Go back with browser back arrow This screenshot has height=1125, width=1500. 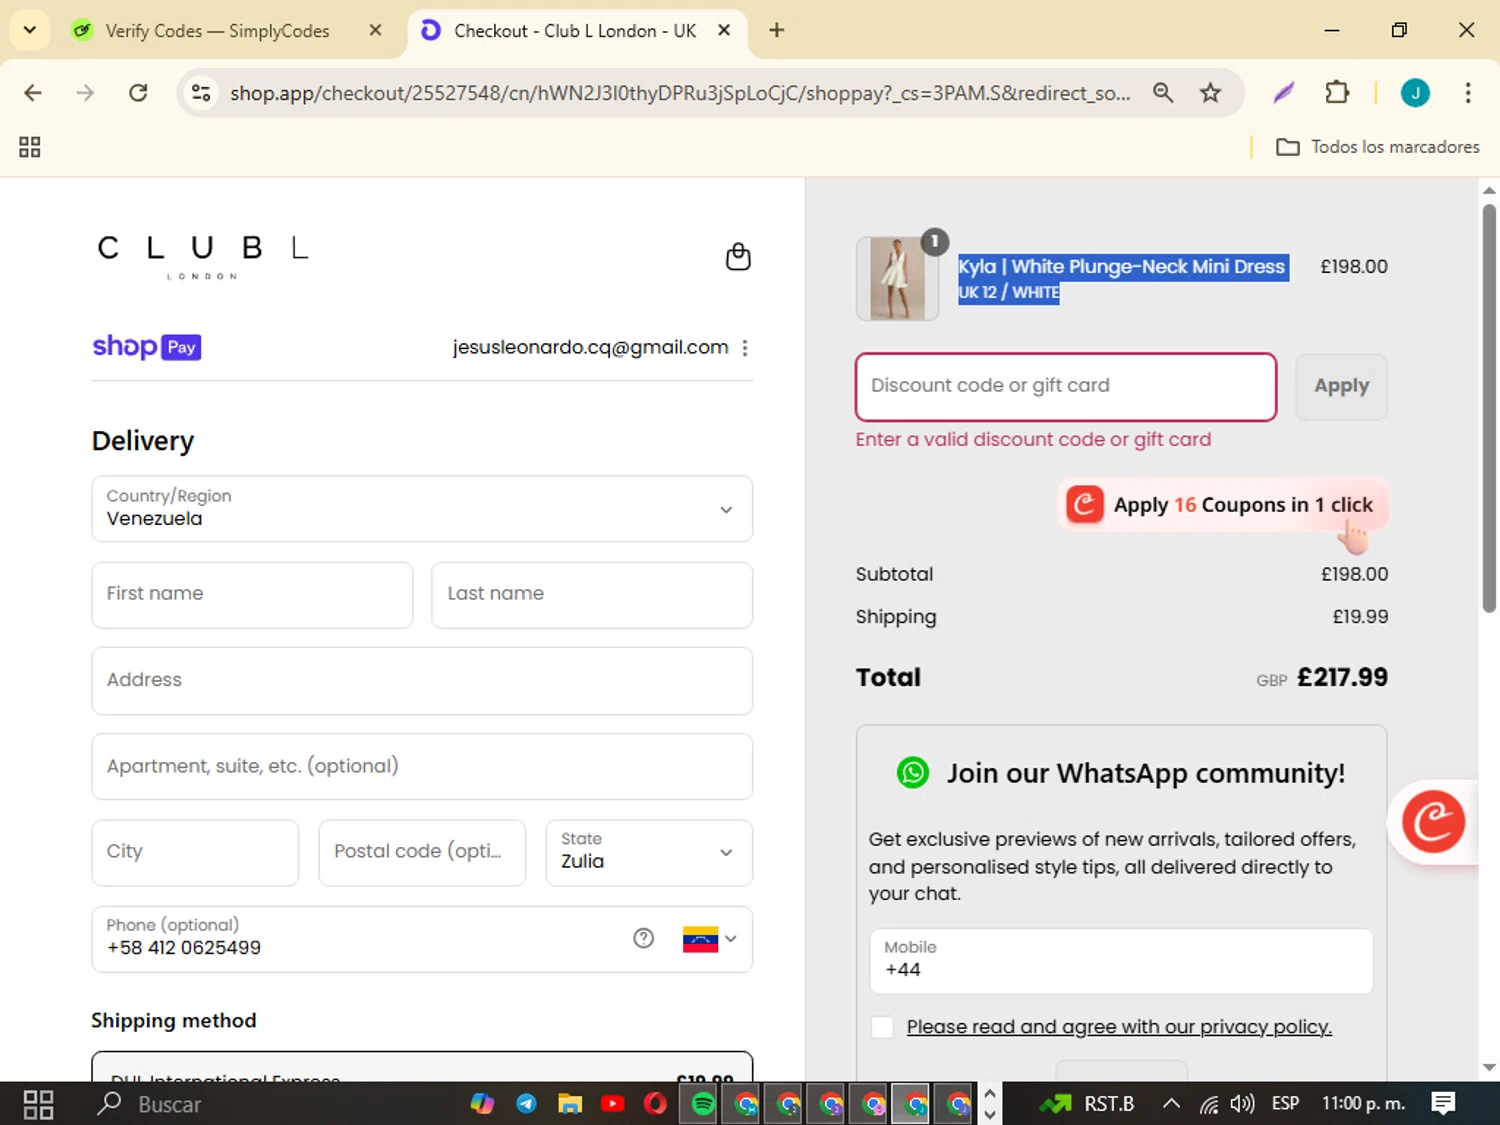pyautogui.click(x=33, y=93)
